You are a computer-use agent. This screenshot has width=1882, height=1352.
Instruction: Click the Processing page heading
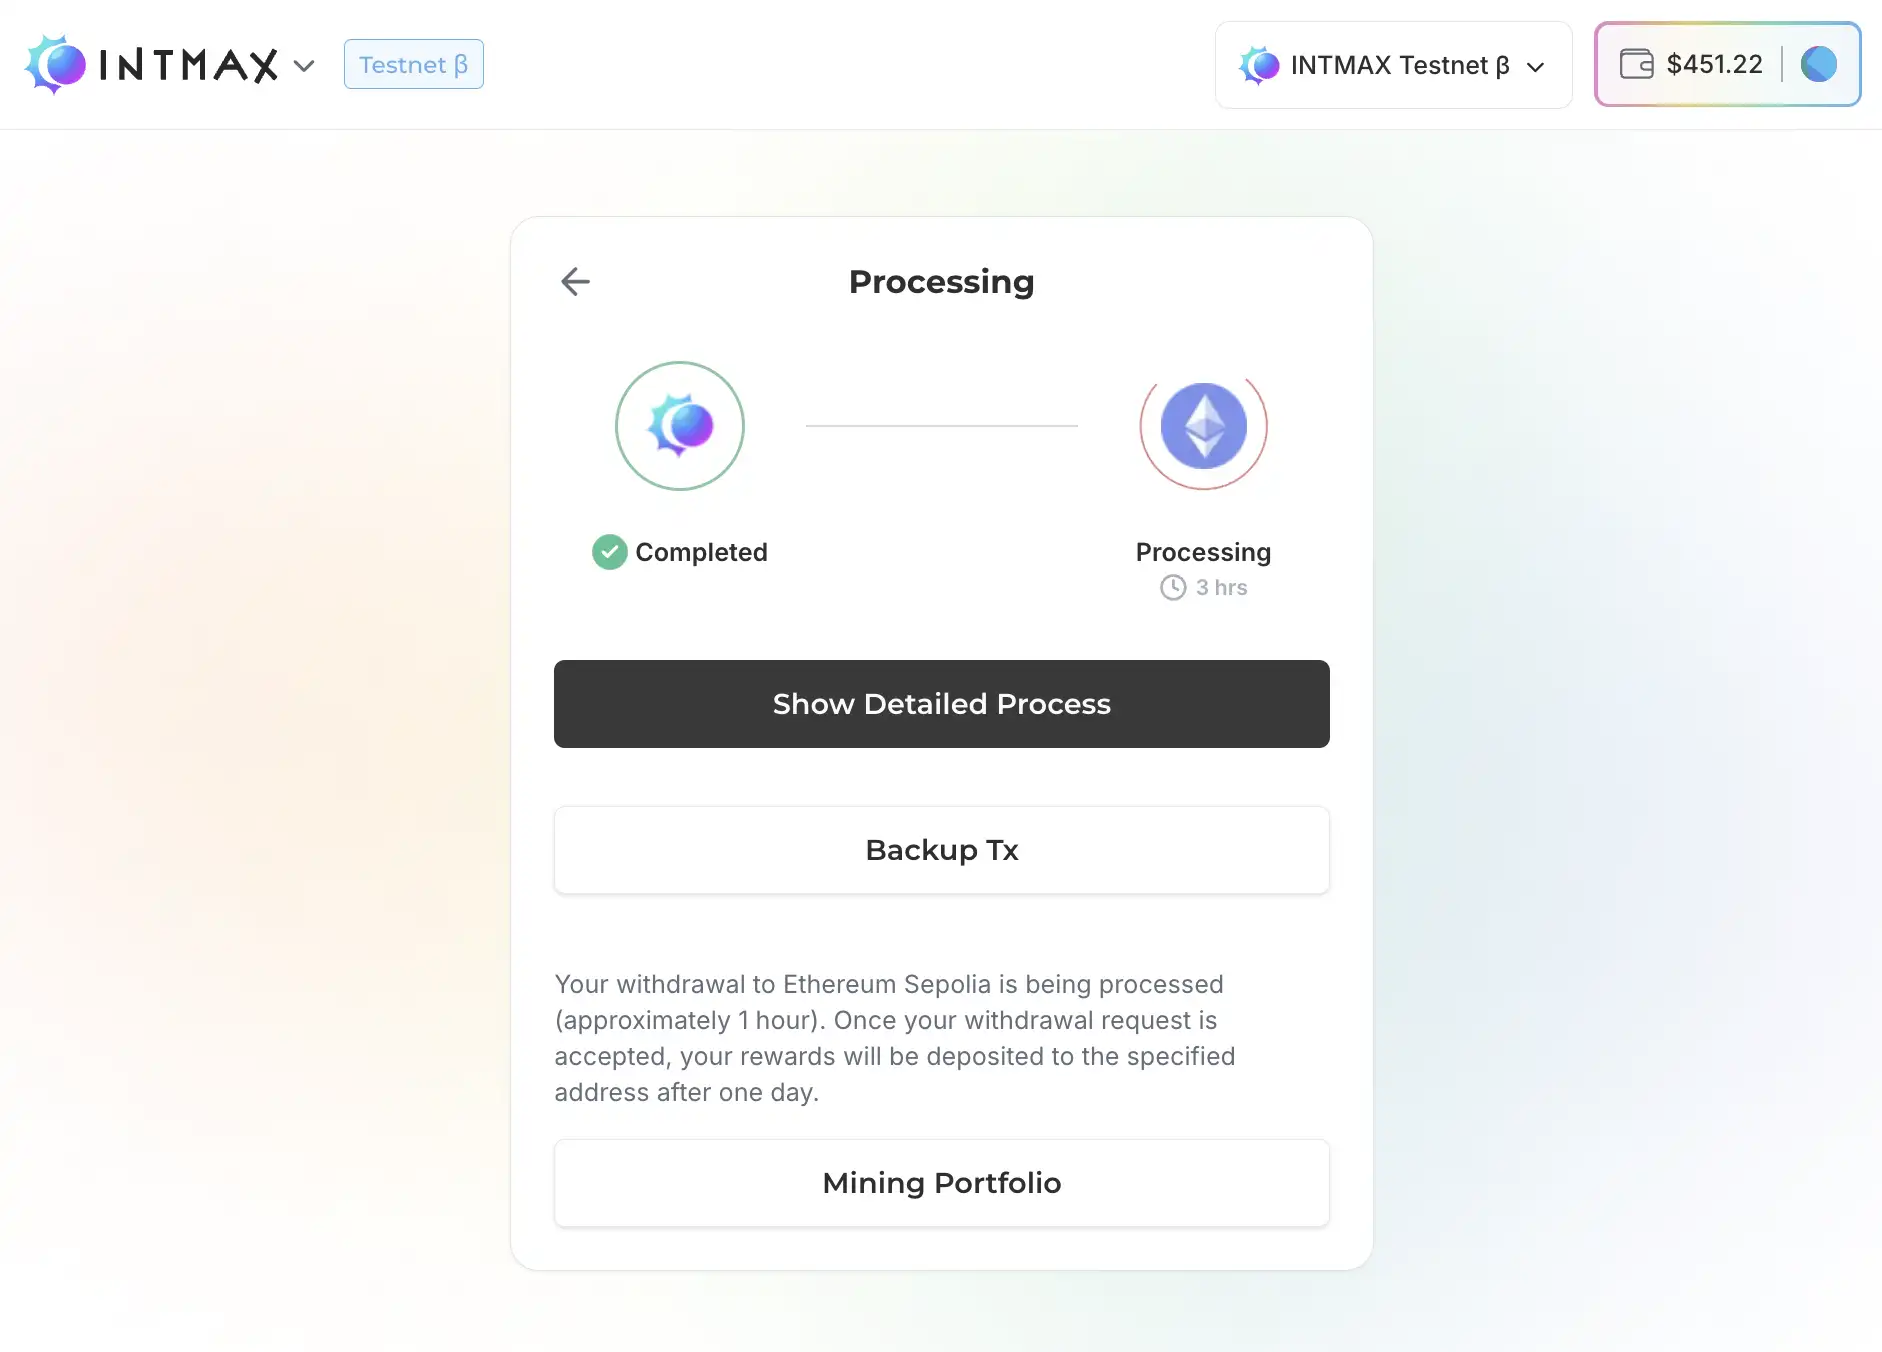point(941,282)
